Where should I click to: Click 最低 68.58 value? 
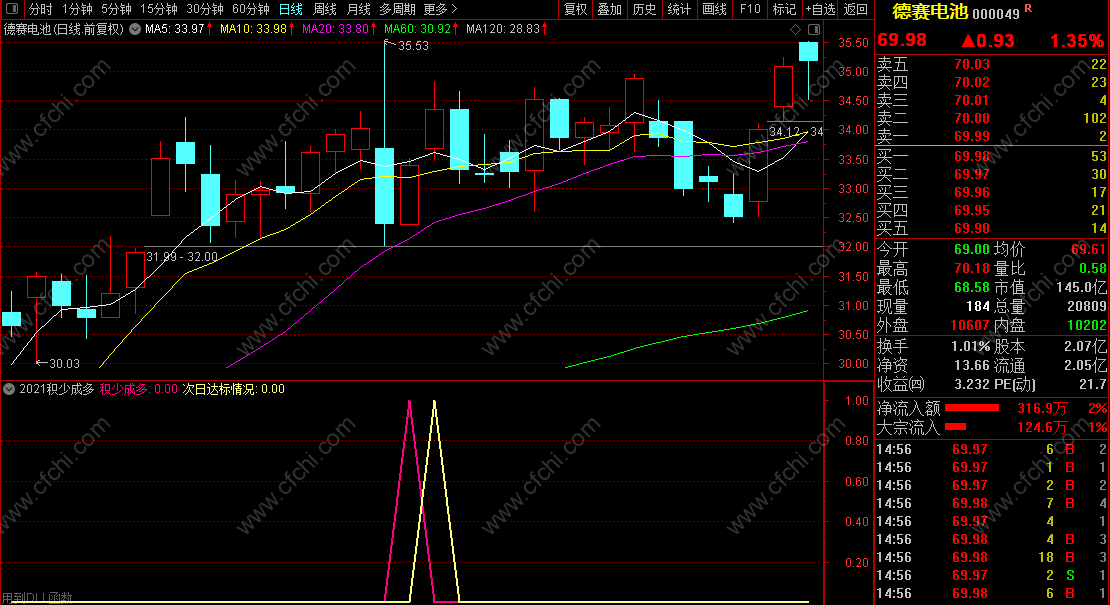[971, 288]
